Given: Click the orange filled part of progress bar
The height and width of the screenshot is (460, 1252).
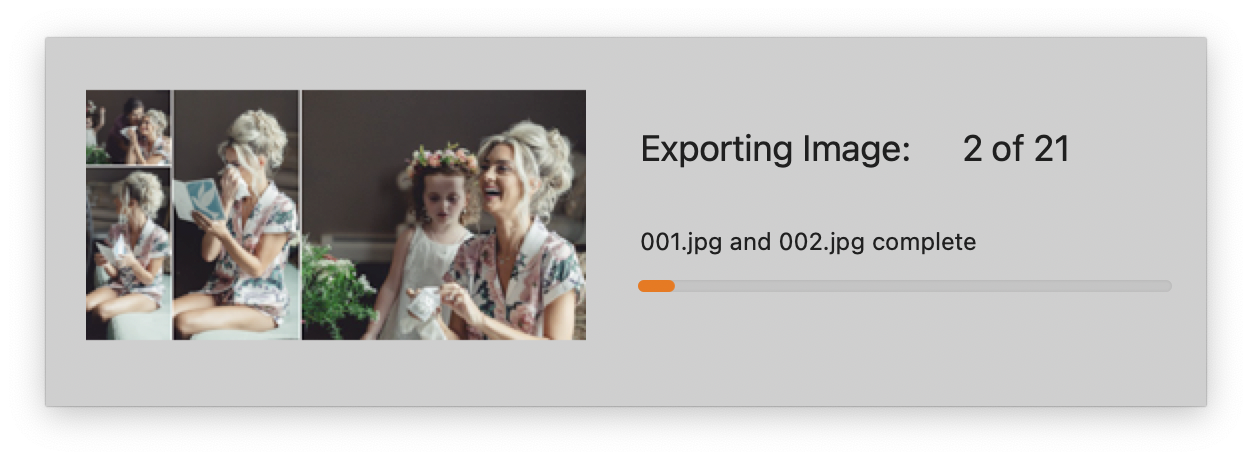Looking at the screenshot, I should tap(656, 286).
